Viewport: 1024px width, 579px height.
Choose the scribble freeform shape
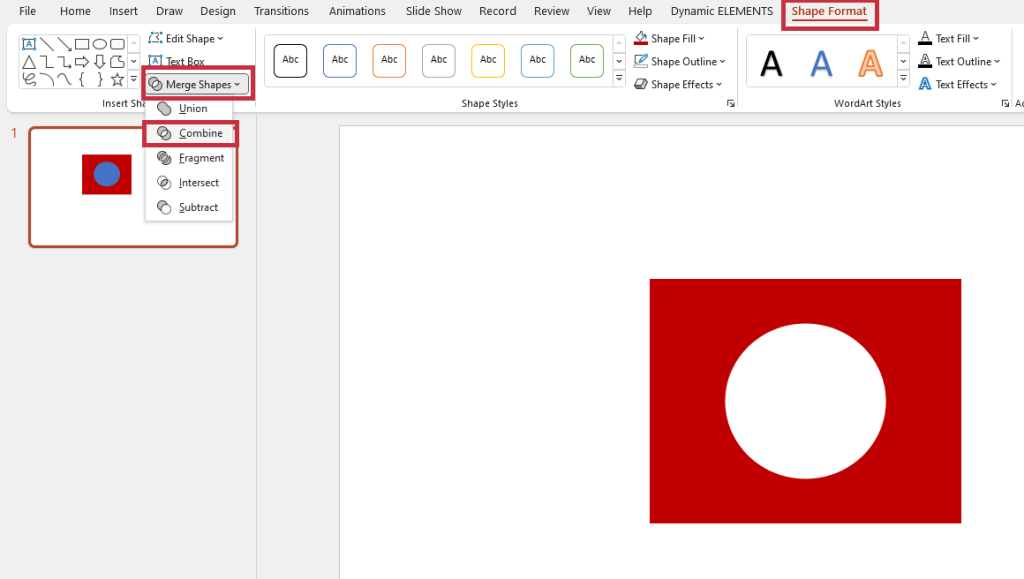click(29, 79)
